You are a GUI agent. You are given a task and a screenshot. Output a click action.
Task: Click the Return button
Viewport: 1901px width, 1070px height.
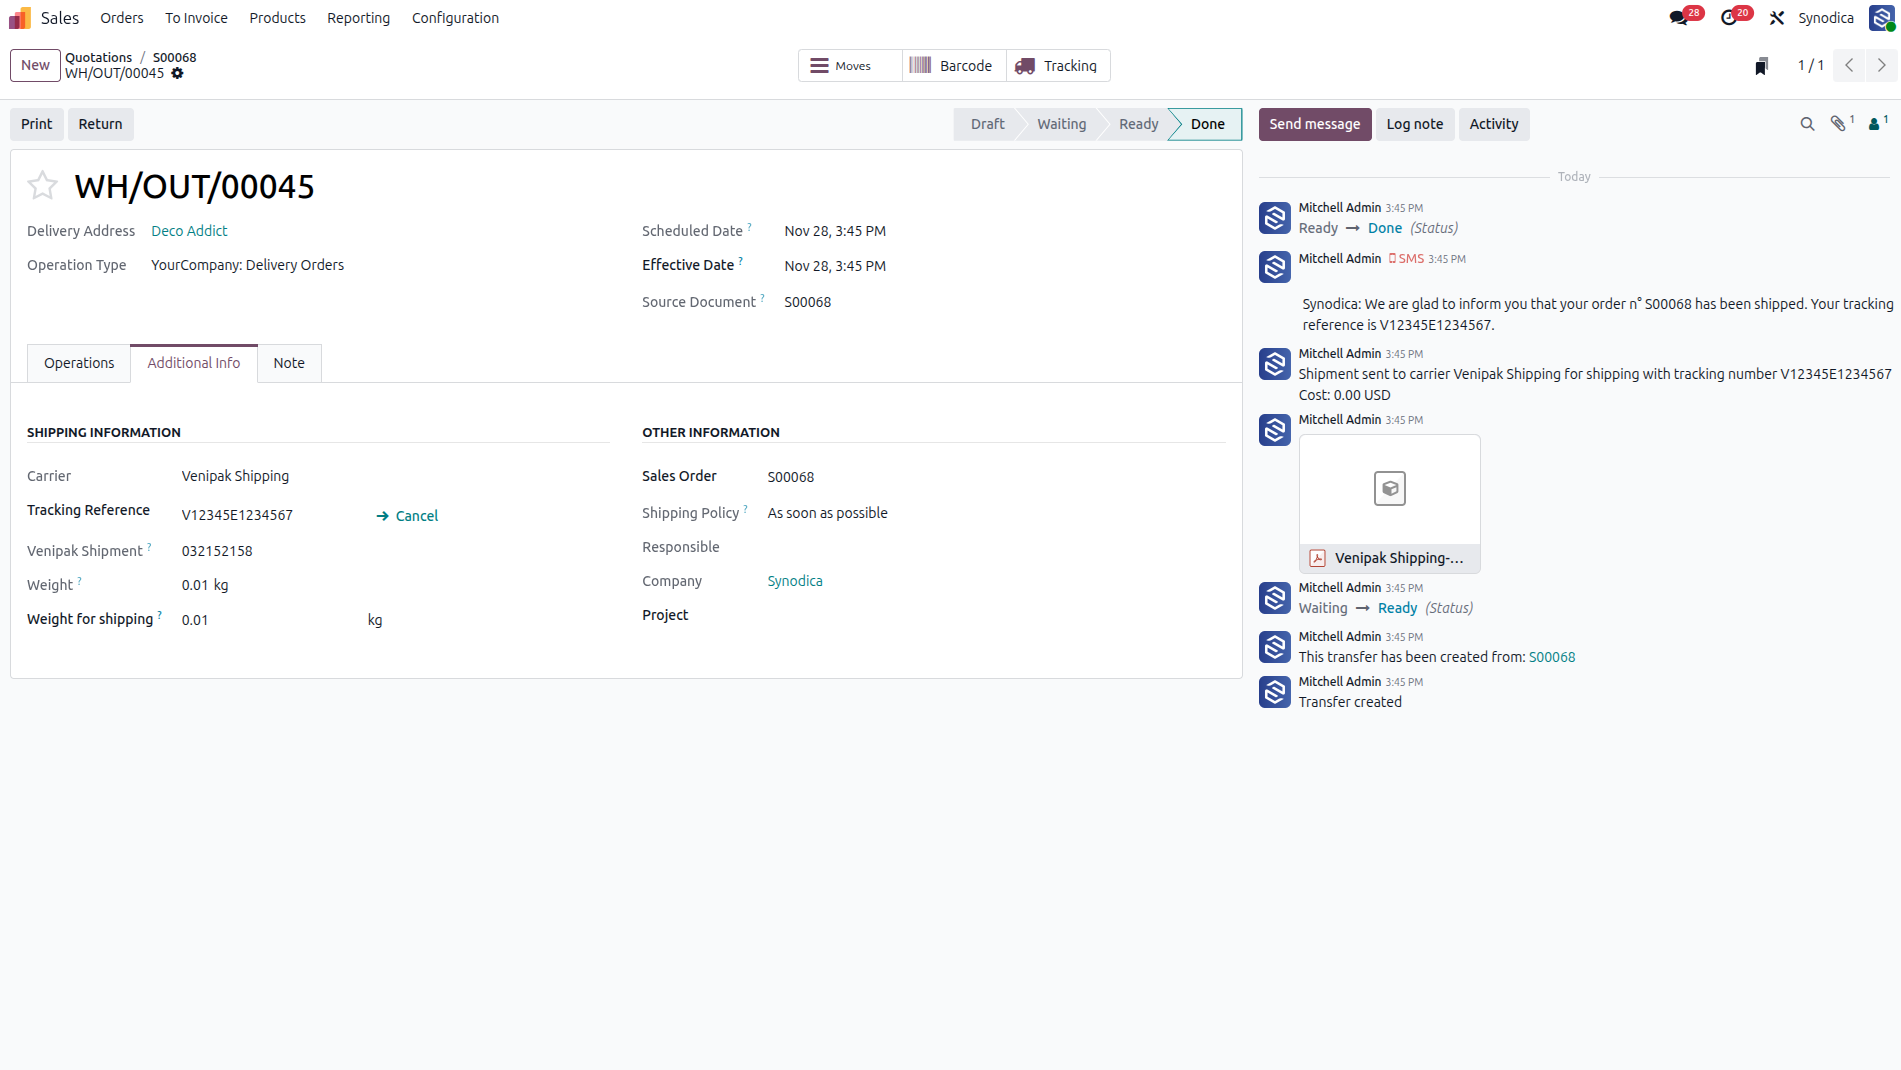pyautogui.click(x=100, y=124)
